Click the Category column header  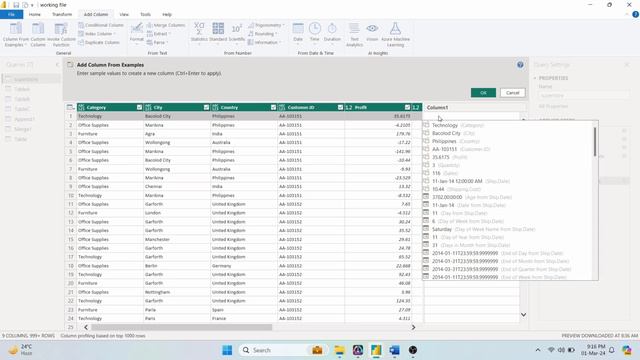click(x=110, y=107)
